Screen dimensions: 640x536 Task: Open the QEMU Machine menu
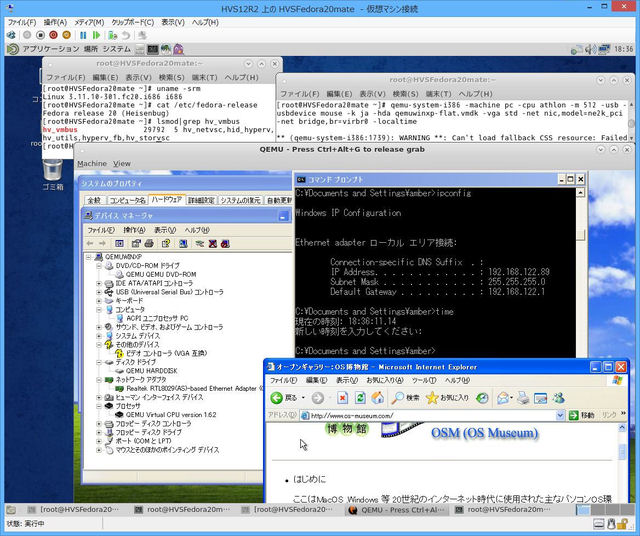[92, 163]
